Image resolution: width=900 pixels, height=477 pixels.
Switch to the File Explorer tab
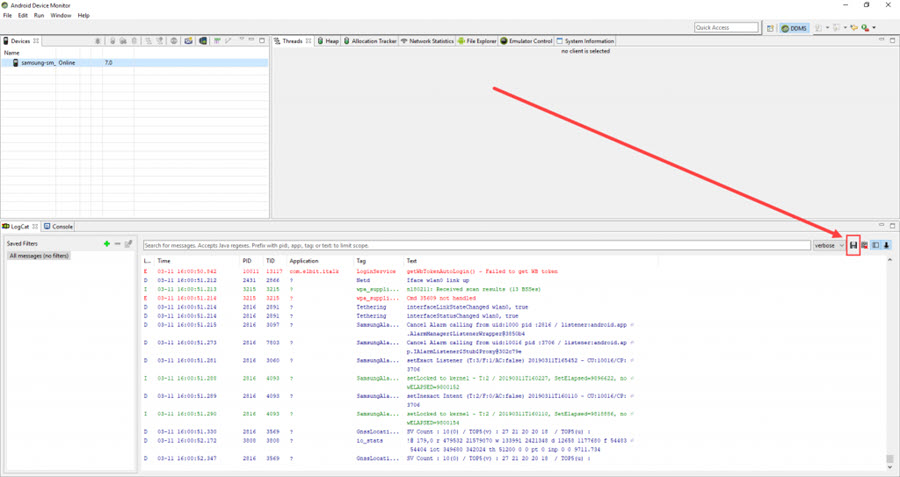(477, 41)
